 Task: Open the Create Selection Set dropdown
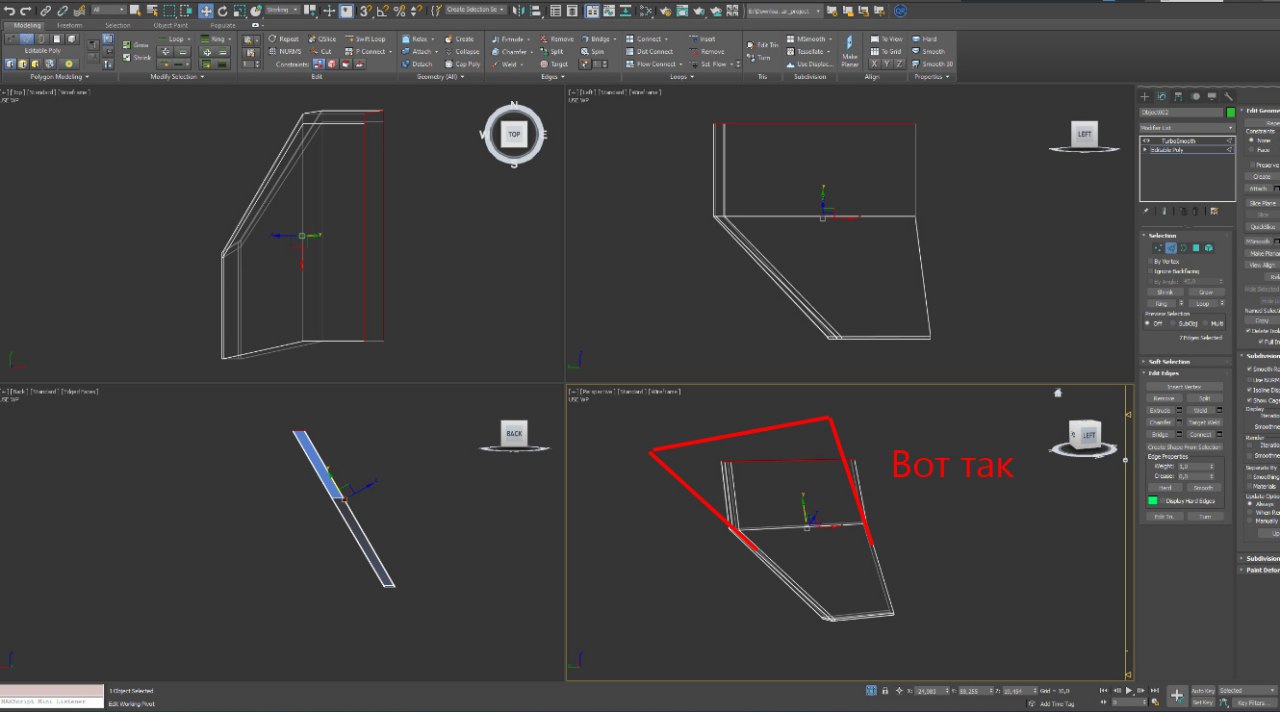[475, 11]
